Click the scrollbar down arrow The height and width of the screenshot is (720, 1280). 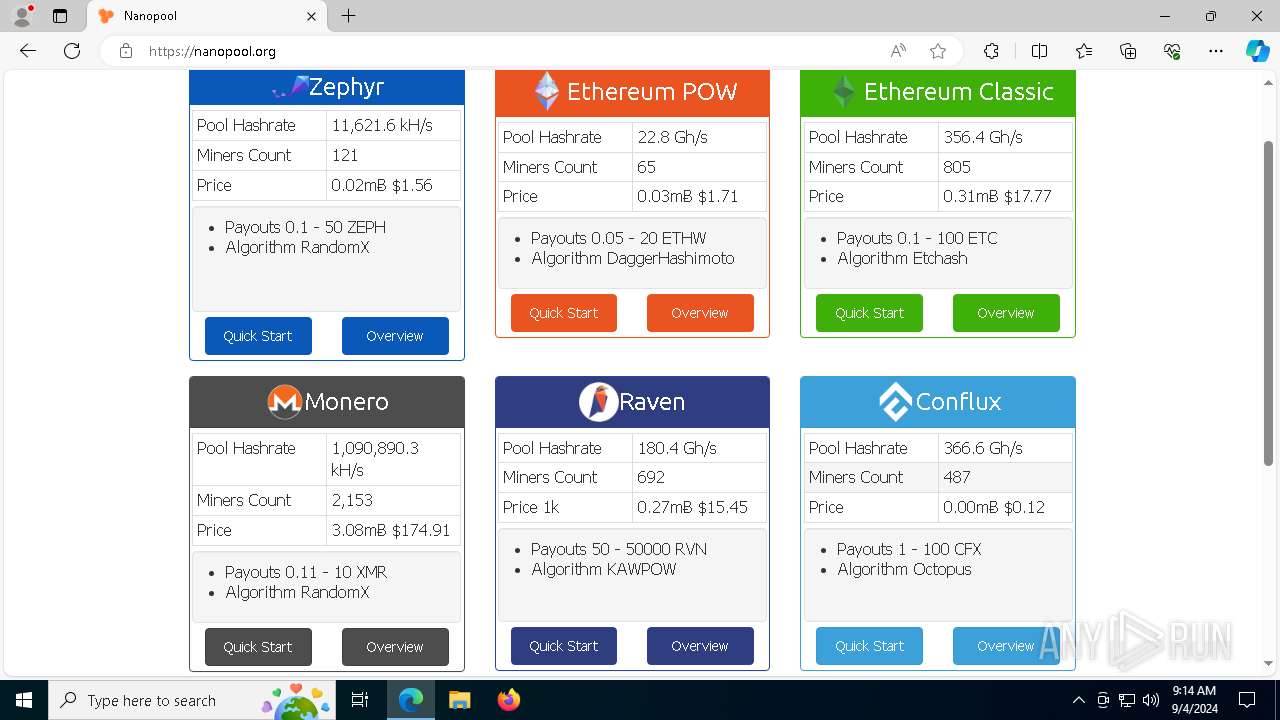1269,663
